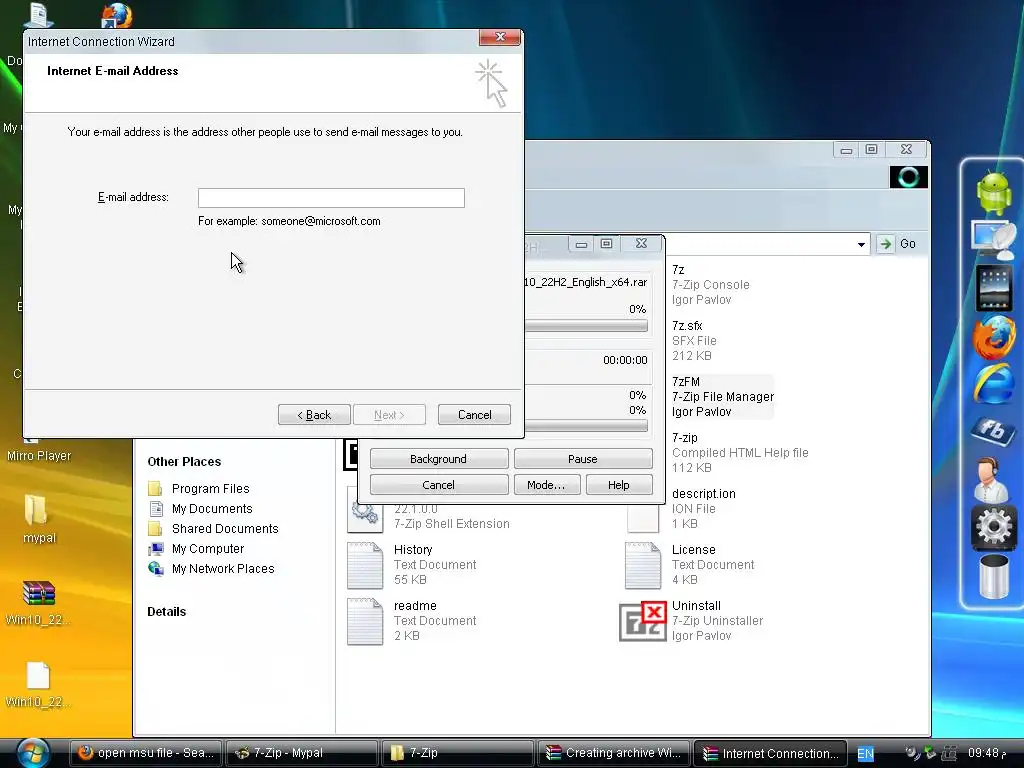Image resolution: width=1024 pixels, height=768 pixels.
Task: Open the settings gear dock icon
Action: click(993, 526)
